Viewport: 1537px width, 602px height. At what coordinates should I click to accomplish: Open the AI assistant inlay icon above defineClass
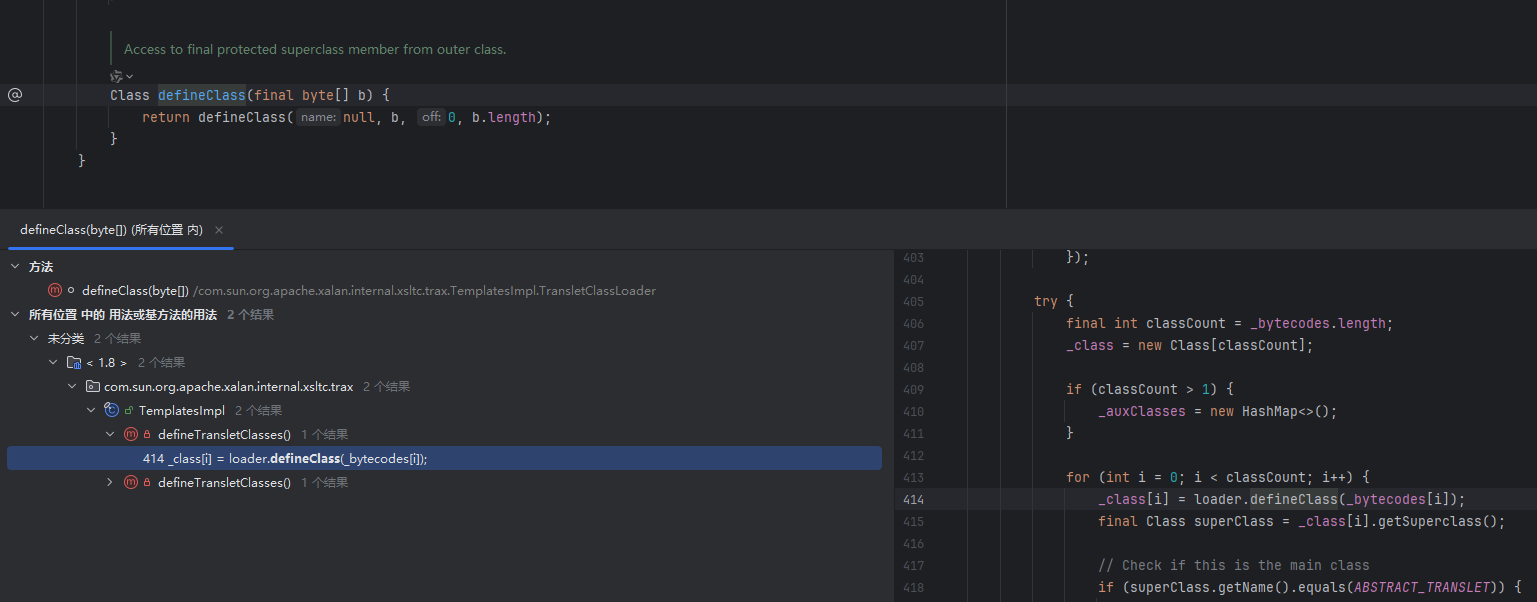pos(118,76)
